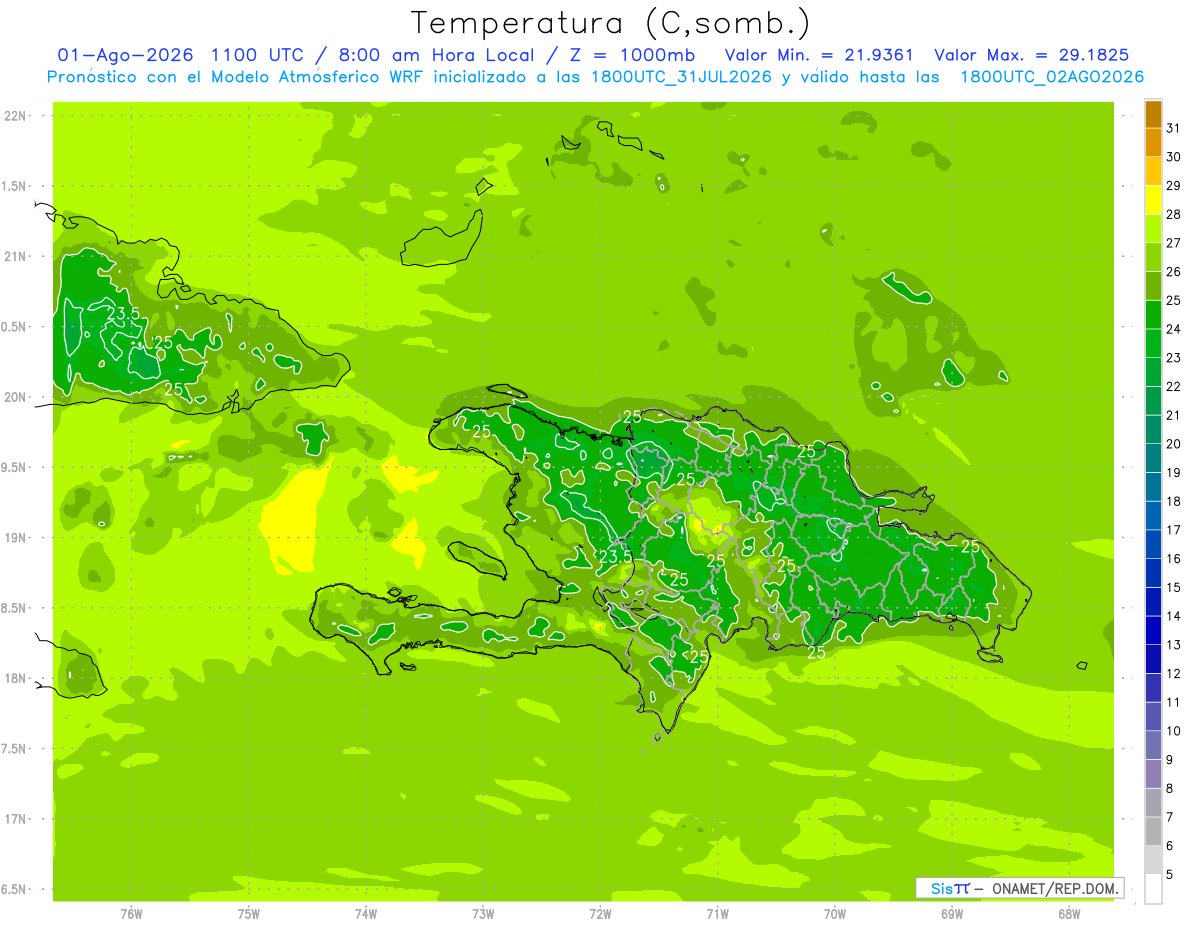Image resolution: width=1200 pixels, height=927 pixels.
Task: Click the '8.5N' latitude label
Action: [14, 608]
